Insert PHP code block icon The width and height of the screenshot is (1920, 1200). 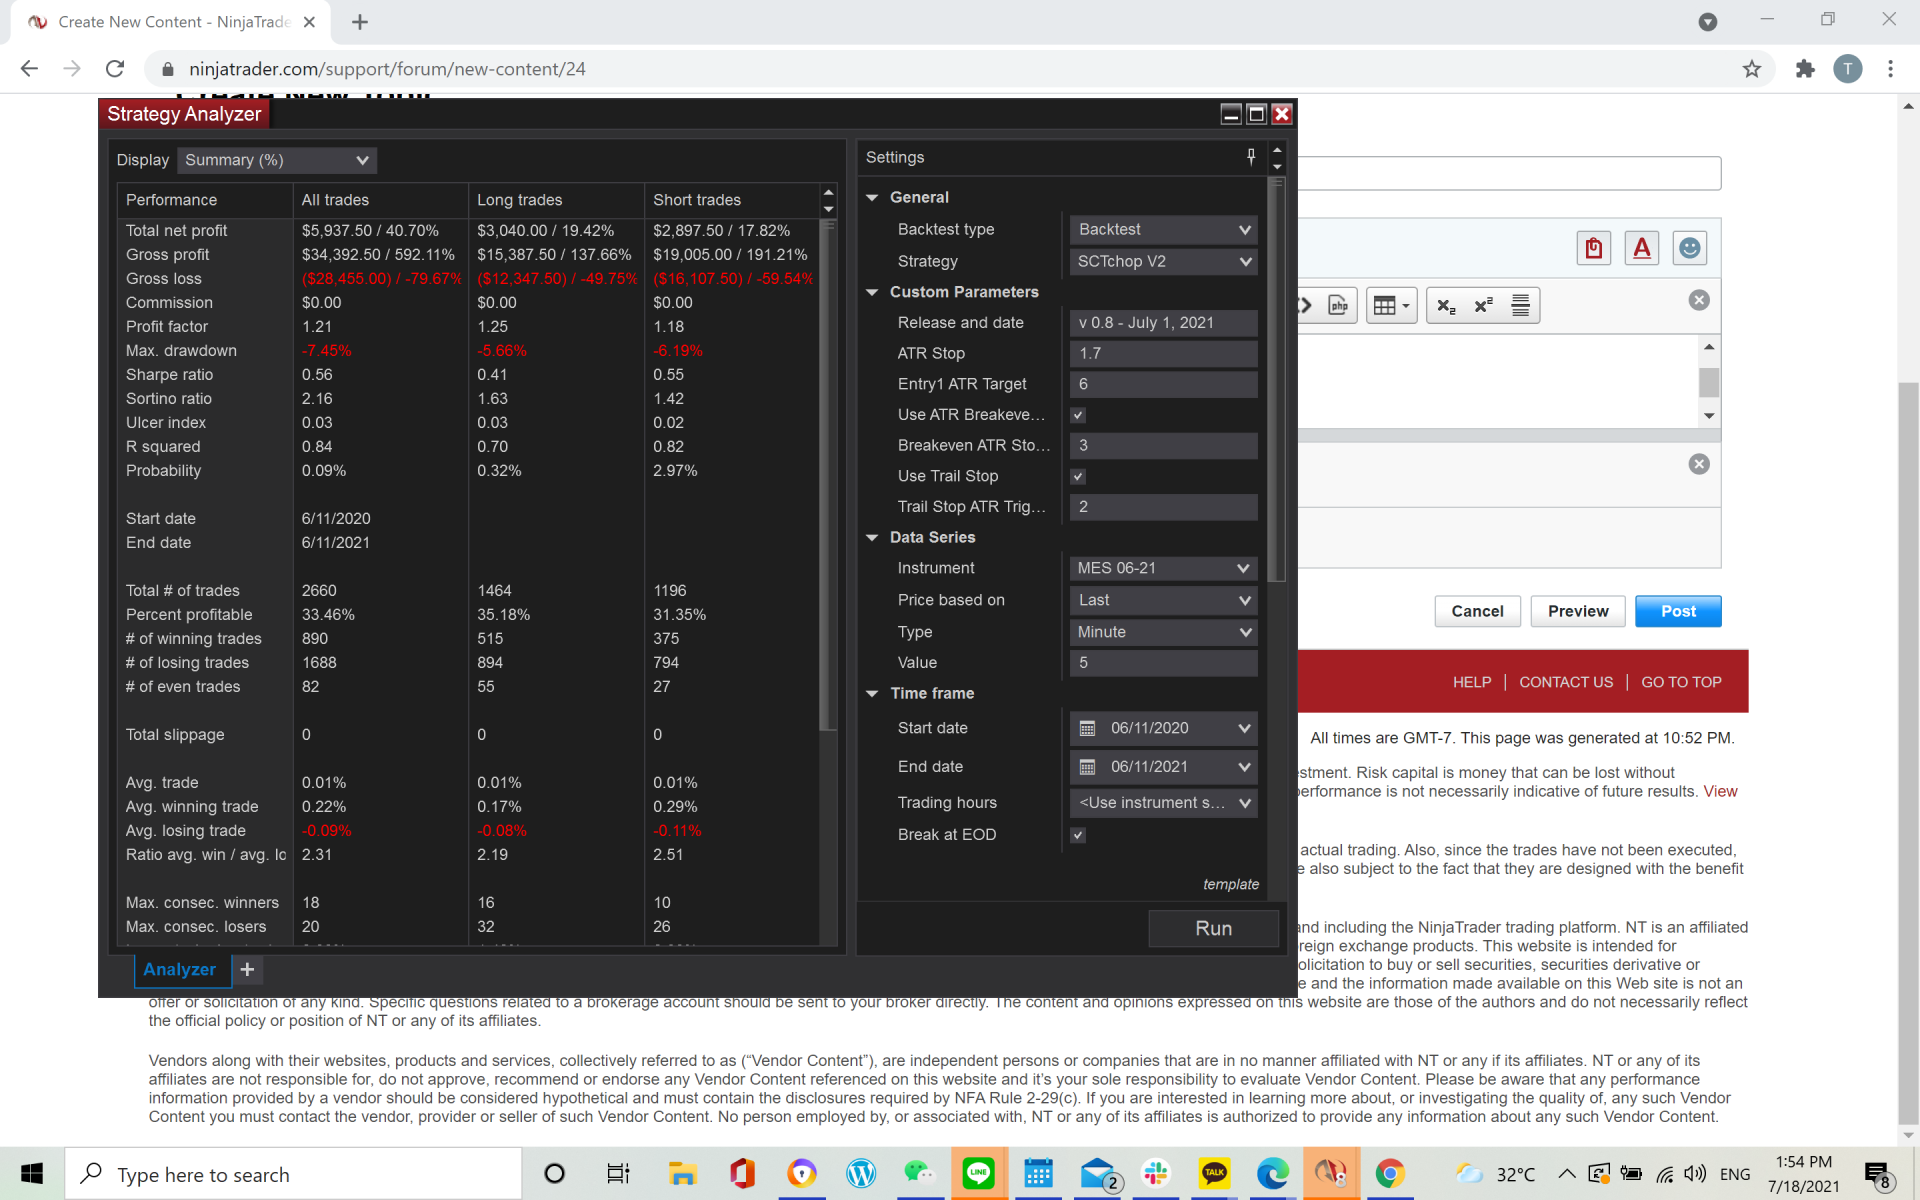pyautogui.click(x=1338, y=306)
